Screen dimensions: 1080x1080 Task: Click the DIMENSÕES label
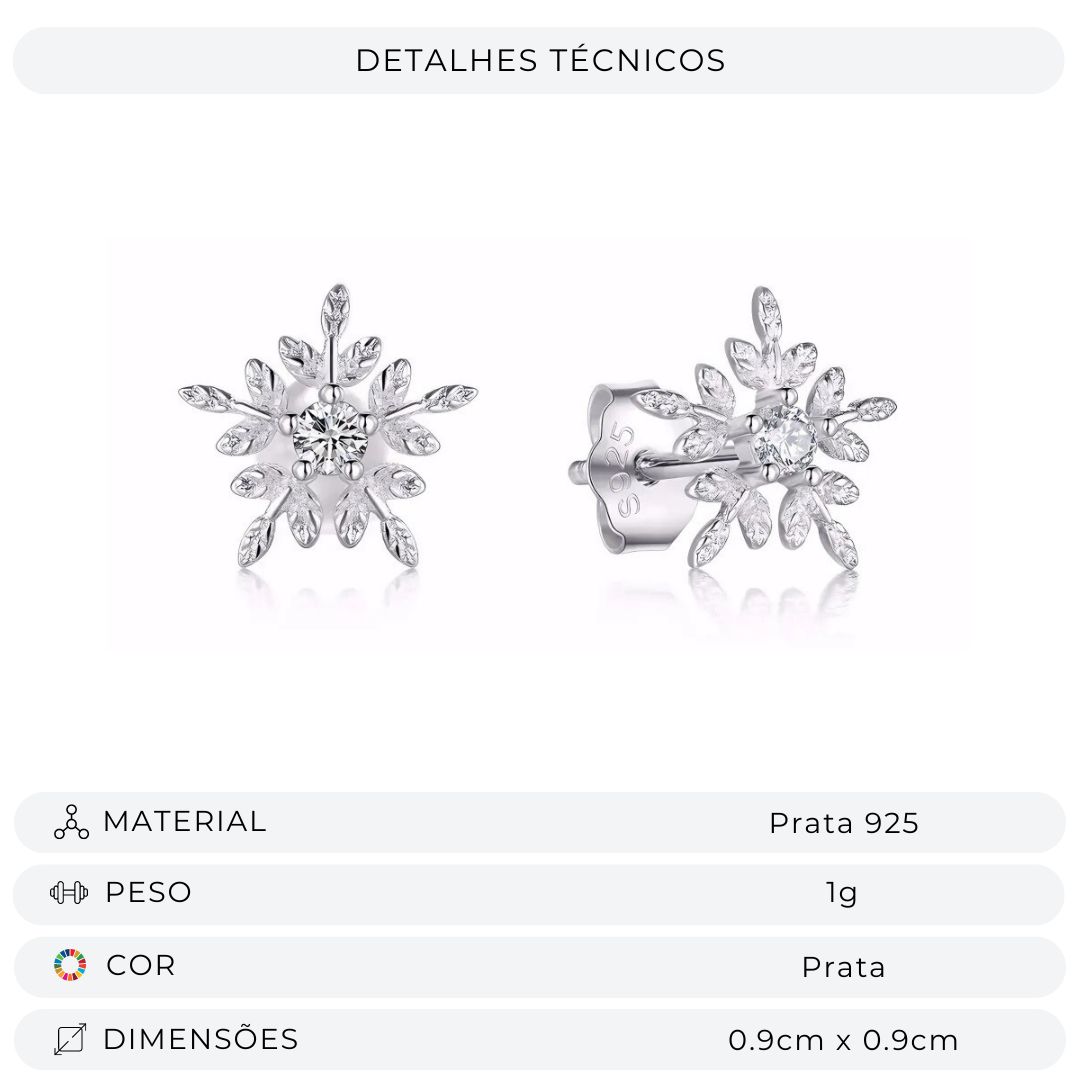pyautogui.click(x=200, y=1039)
